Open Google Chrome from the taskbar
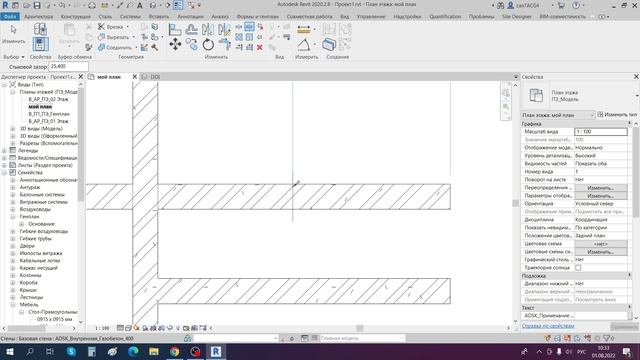 pyautogui.click(x=175, y=351)
